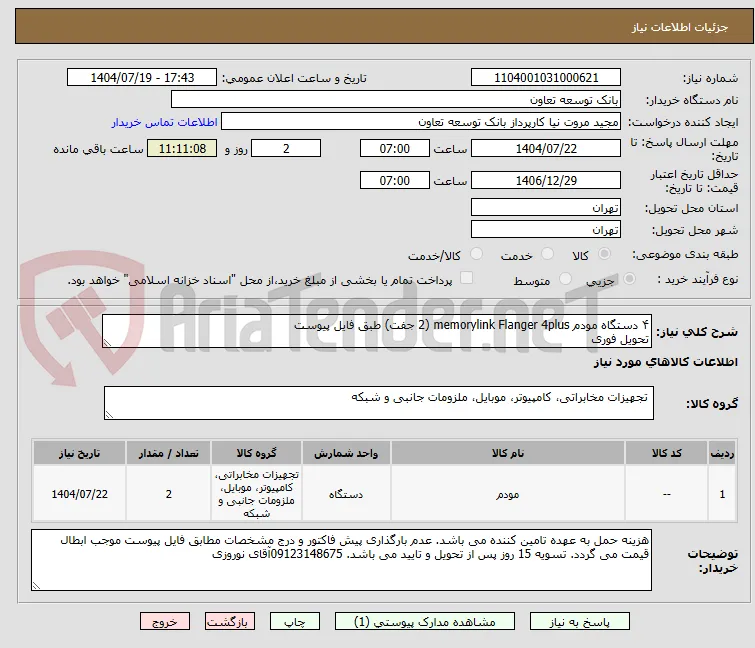This screenshot has height=648, width=755.
Task: Select the متوسط purchase type radio
Action: click(x=565, y=279)
